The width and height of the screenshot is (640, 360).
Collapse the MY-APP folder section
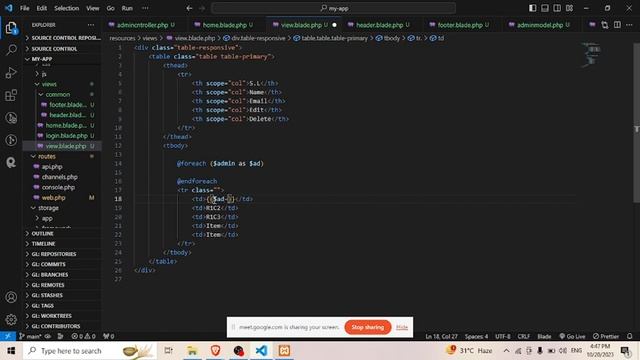(x=62, y=59)
